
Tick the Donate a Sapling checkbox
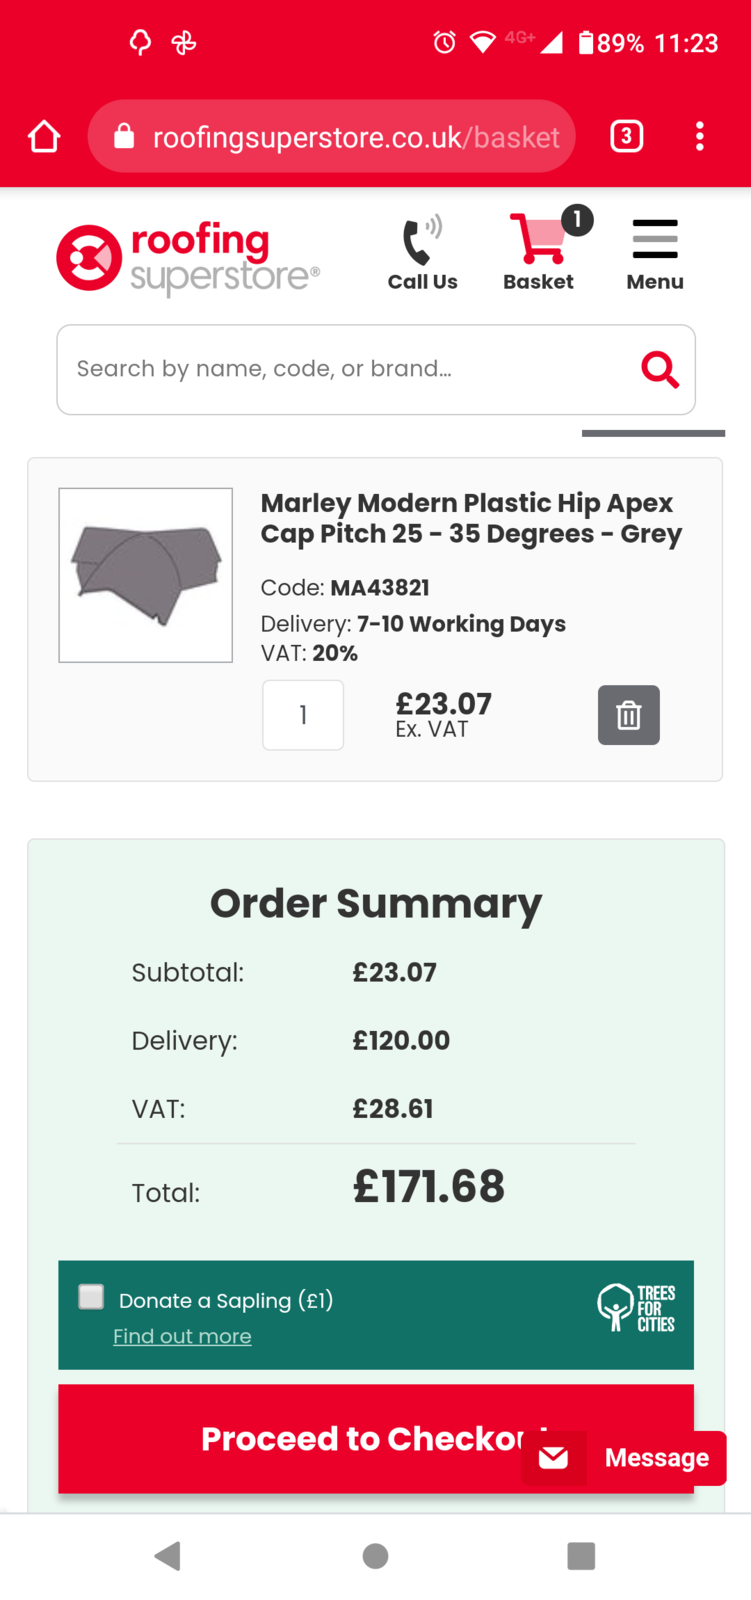point(91,1297)
